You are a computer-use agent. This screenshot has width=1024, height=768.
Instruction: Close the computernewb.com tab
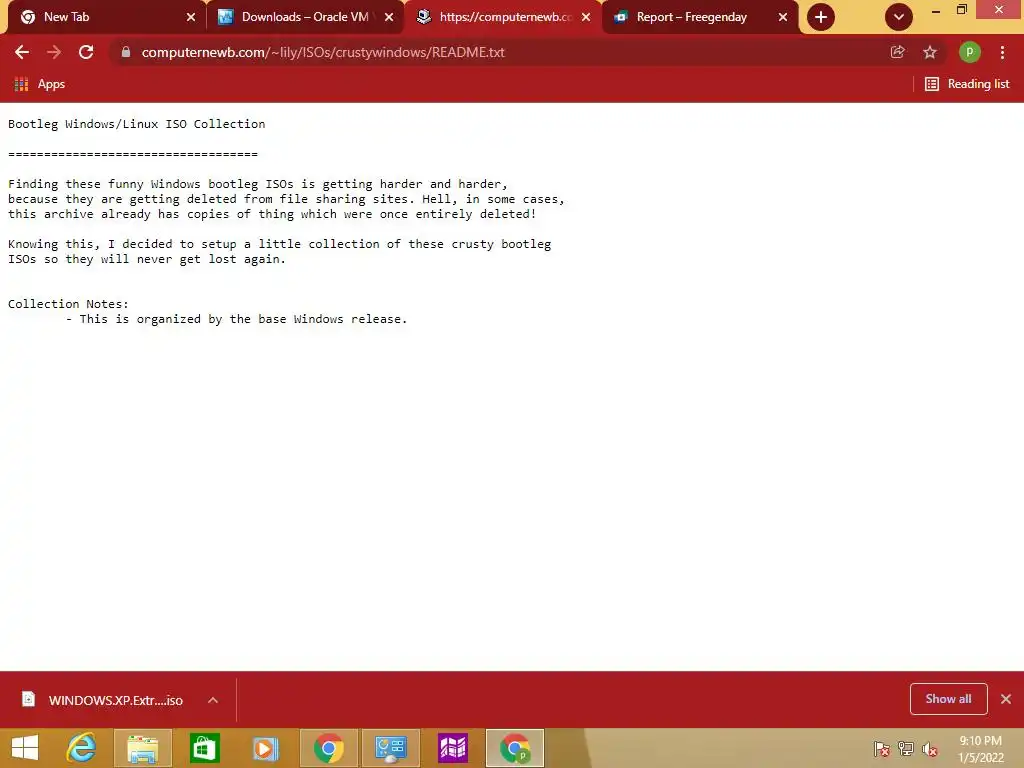pos(586,17)
